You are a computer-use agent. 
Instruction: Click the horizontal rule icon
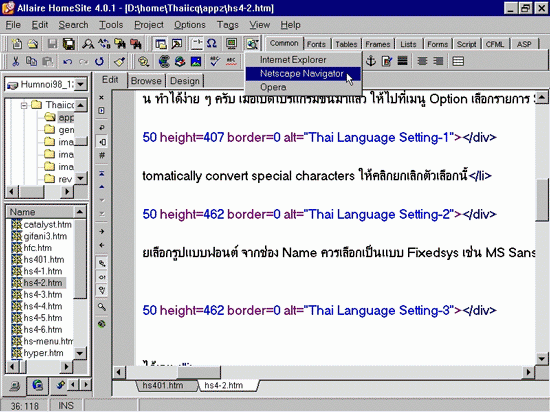pyautogui.click(x=403, y=61)
